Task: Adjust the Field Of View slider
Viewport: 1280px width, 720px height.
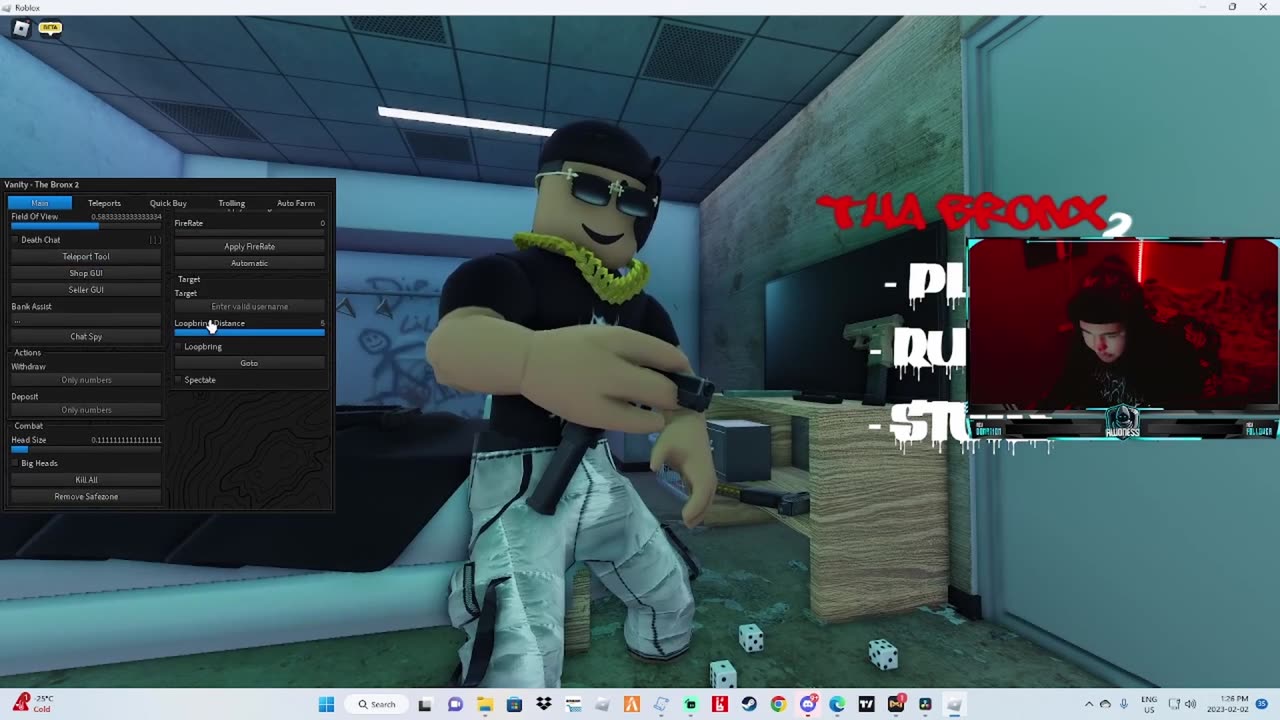Action: (x=86, y=226)
